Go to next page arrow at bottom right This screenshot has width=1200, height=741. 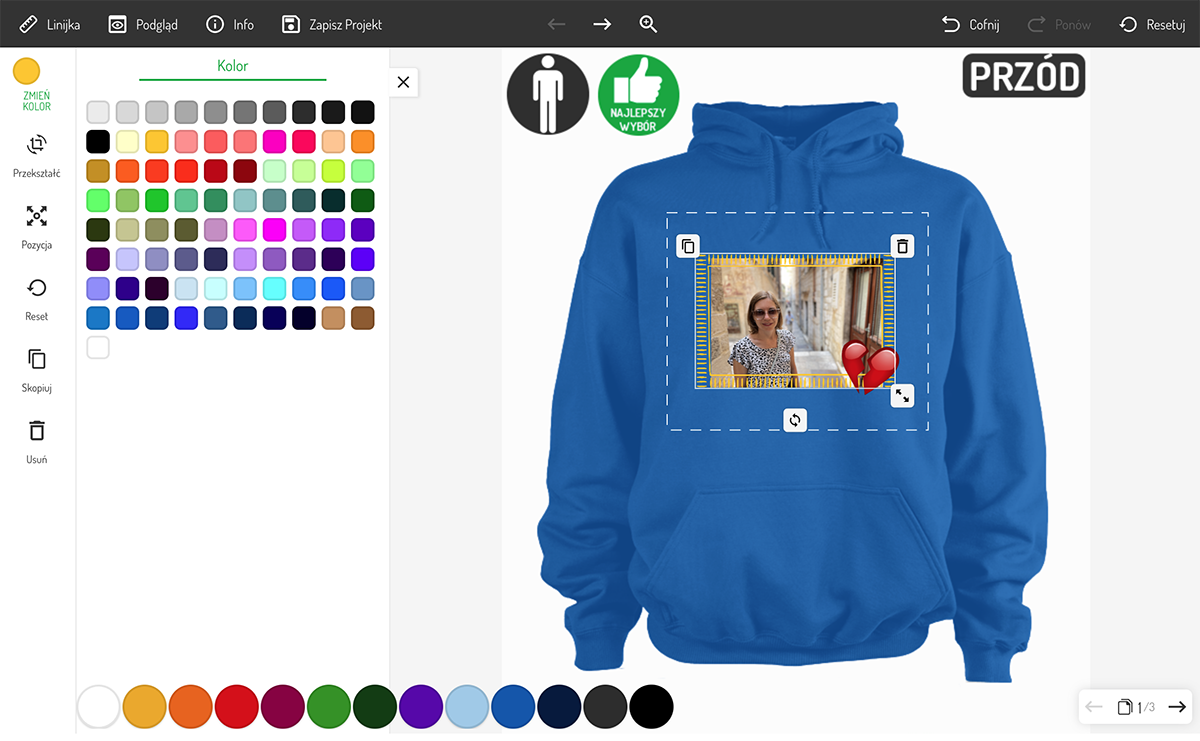point(1177,707)
